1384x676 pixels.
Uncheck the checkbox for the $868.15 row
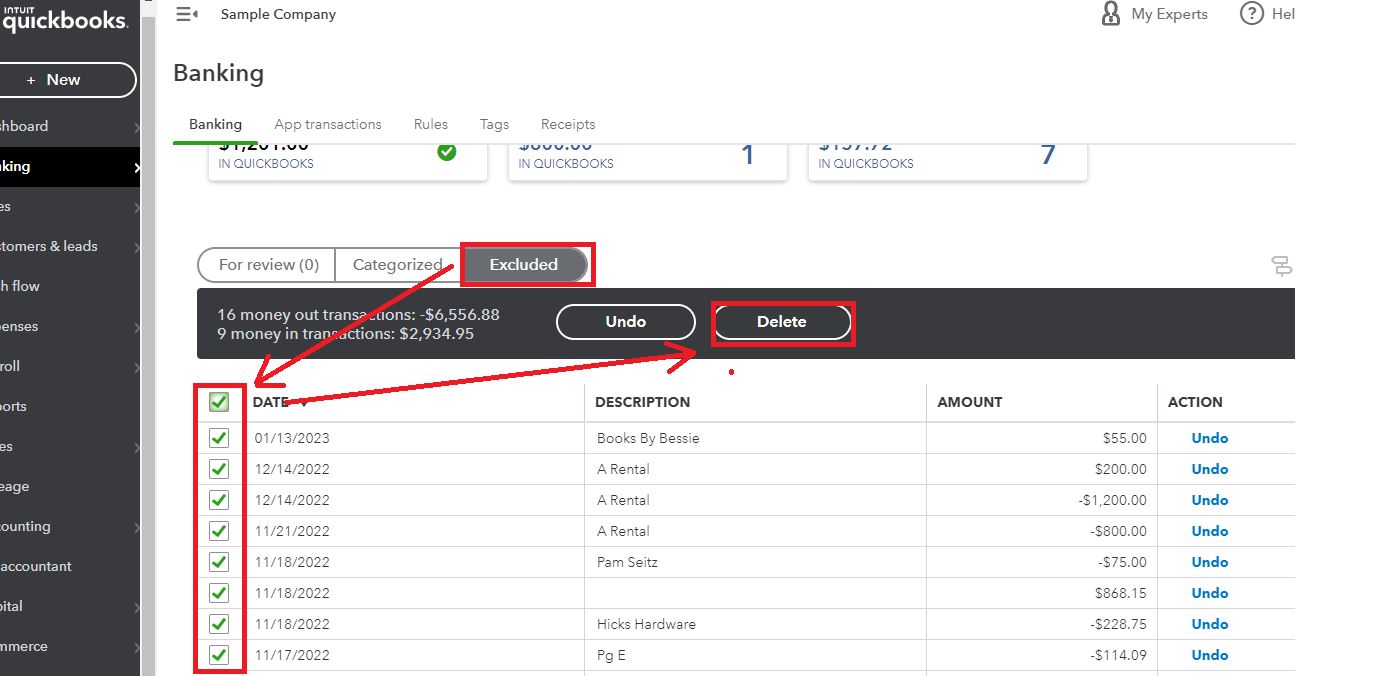(x=219, y=593)
